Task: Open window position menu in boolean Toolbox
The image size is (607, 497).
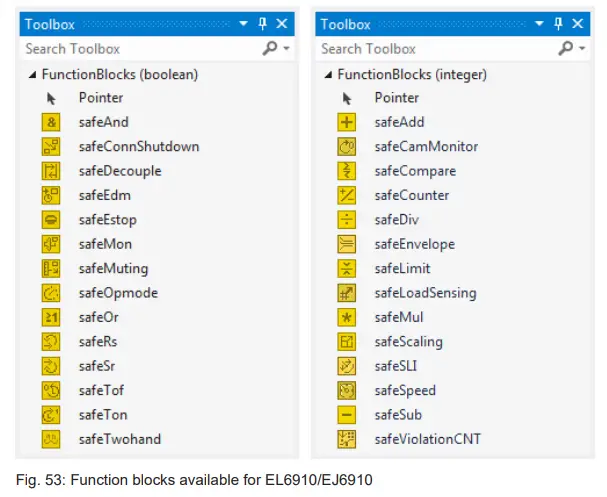Action: (x=243, y=24)
